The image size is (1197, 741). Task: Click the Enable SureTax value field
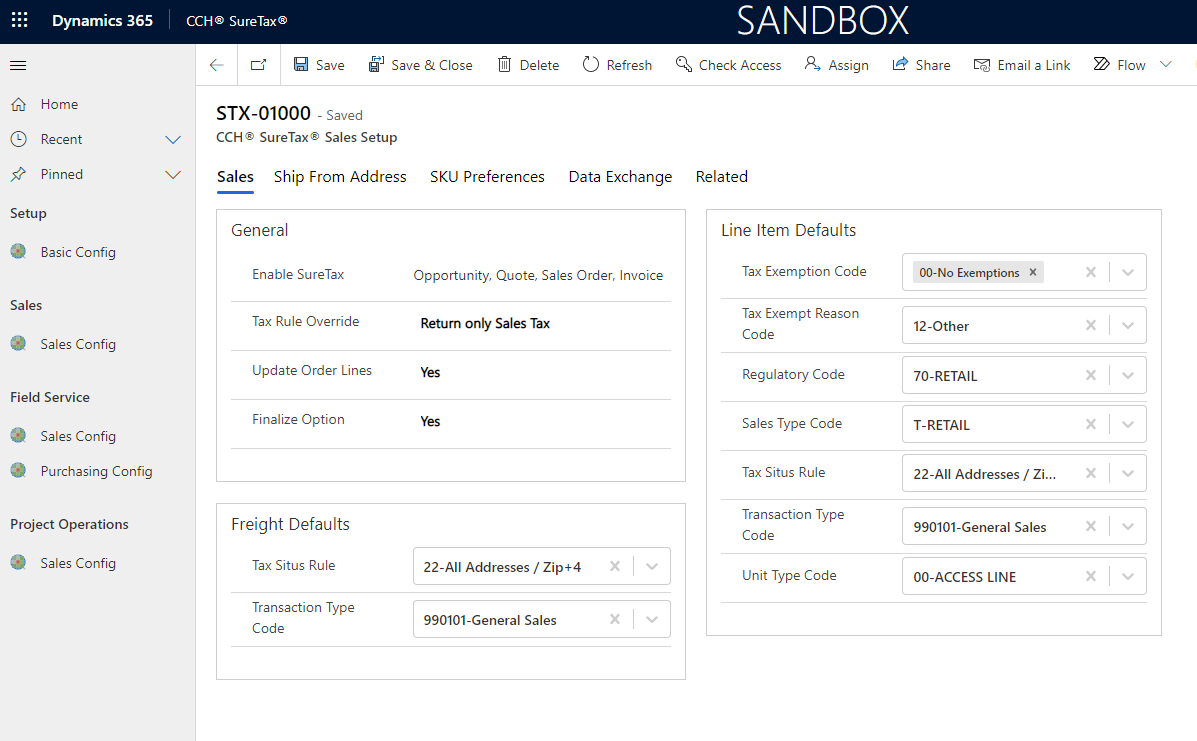(x=538, y=275)
